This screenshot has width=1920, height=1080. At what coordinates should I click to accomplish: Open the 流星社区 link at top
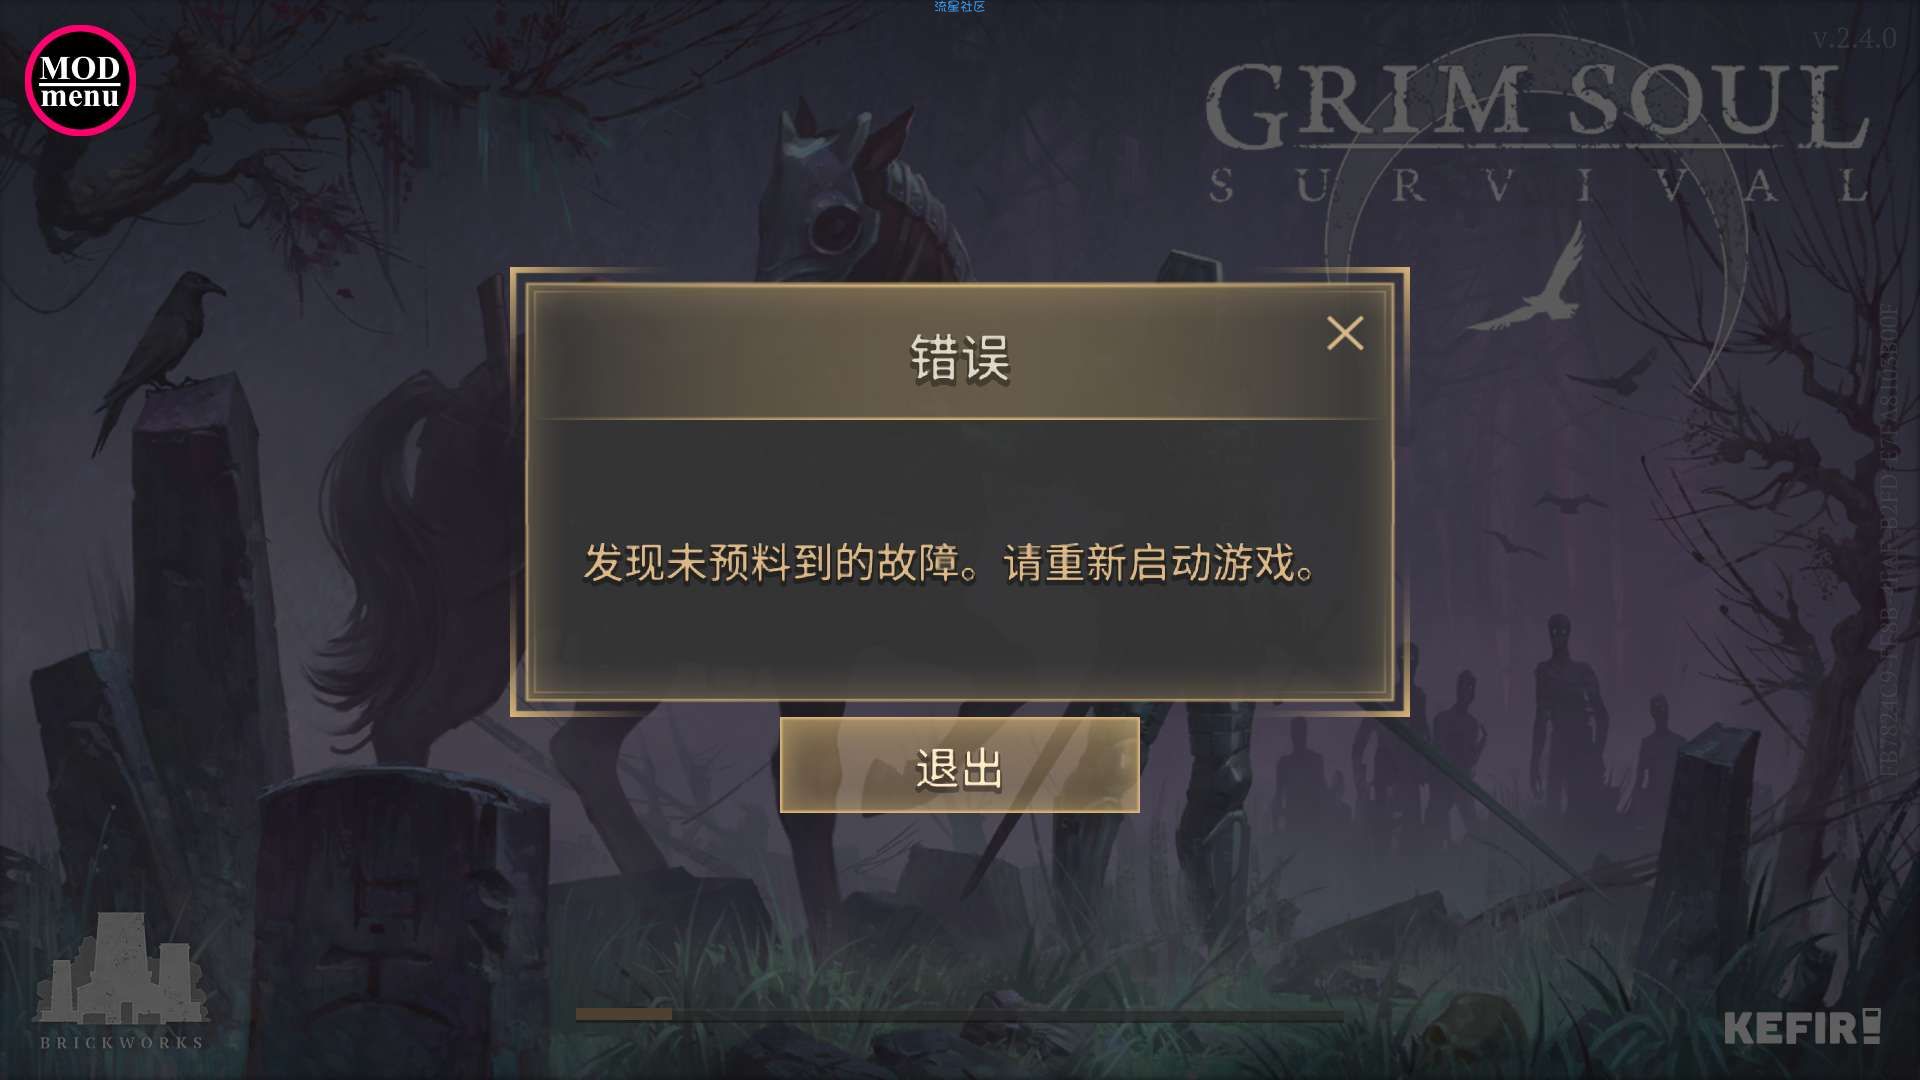click(959, 7)
